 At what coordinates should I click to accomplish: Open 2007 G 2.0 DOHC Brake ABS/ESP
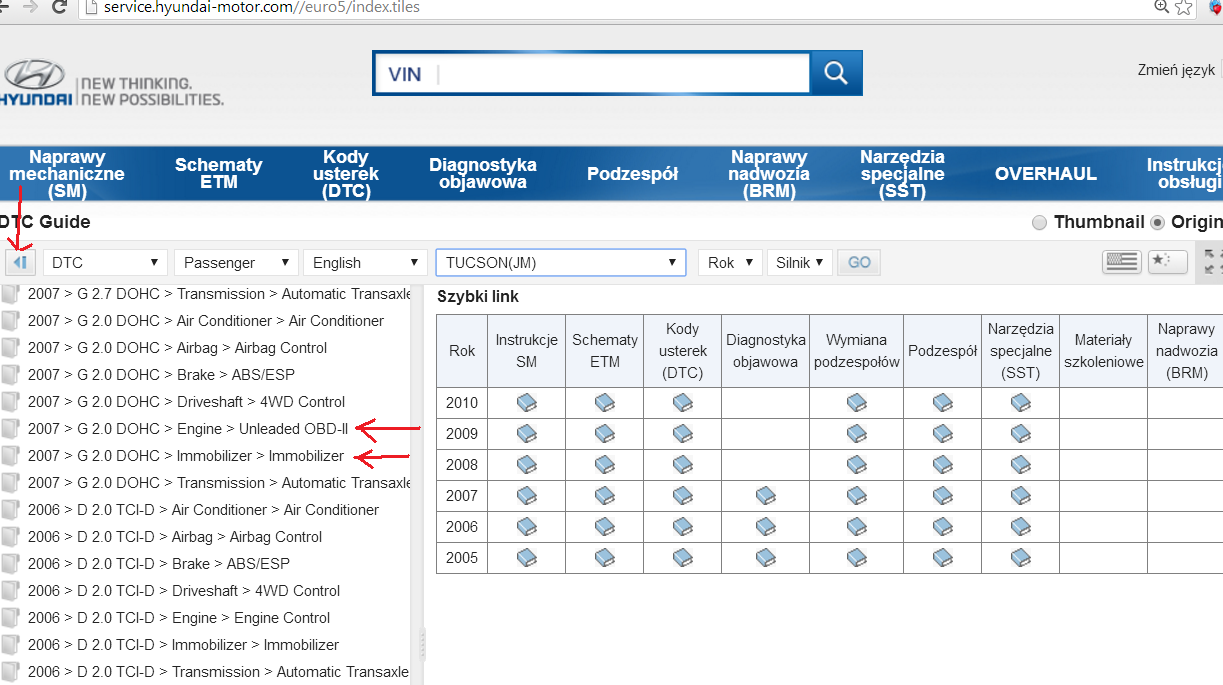[x=161, y=374]
